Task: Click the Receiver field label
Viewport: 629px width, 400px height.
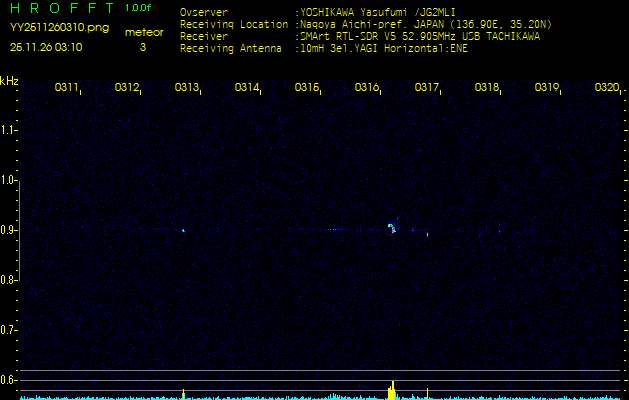Action: tap(204, 37)
